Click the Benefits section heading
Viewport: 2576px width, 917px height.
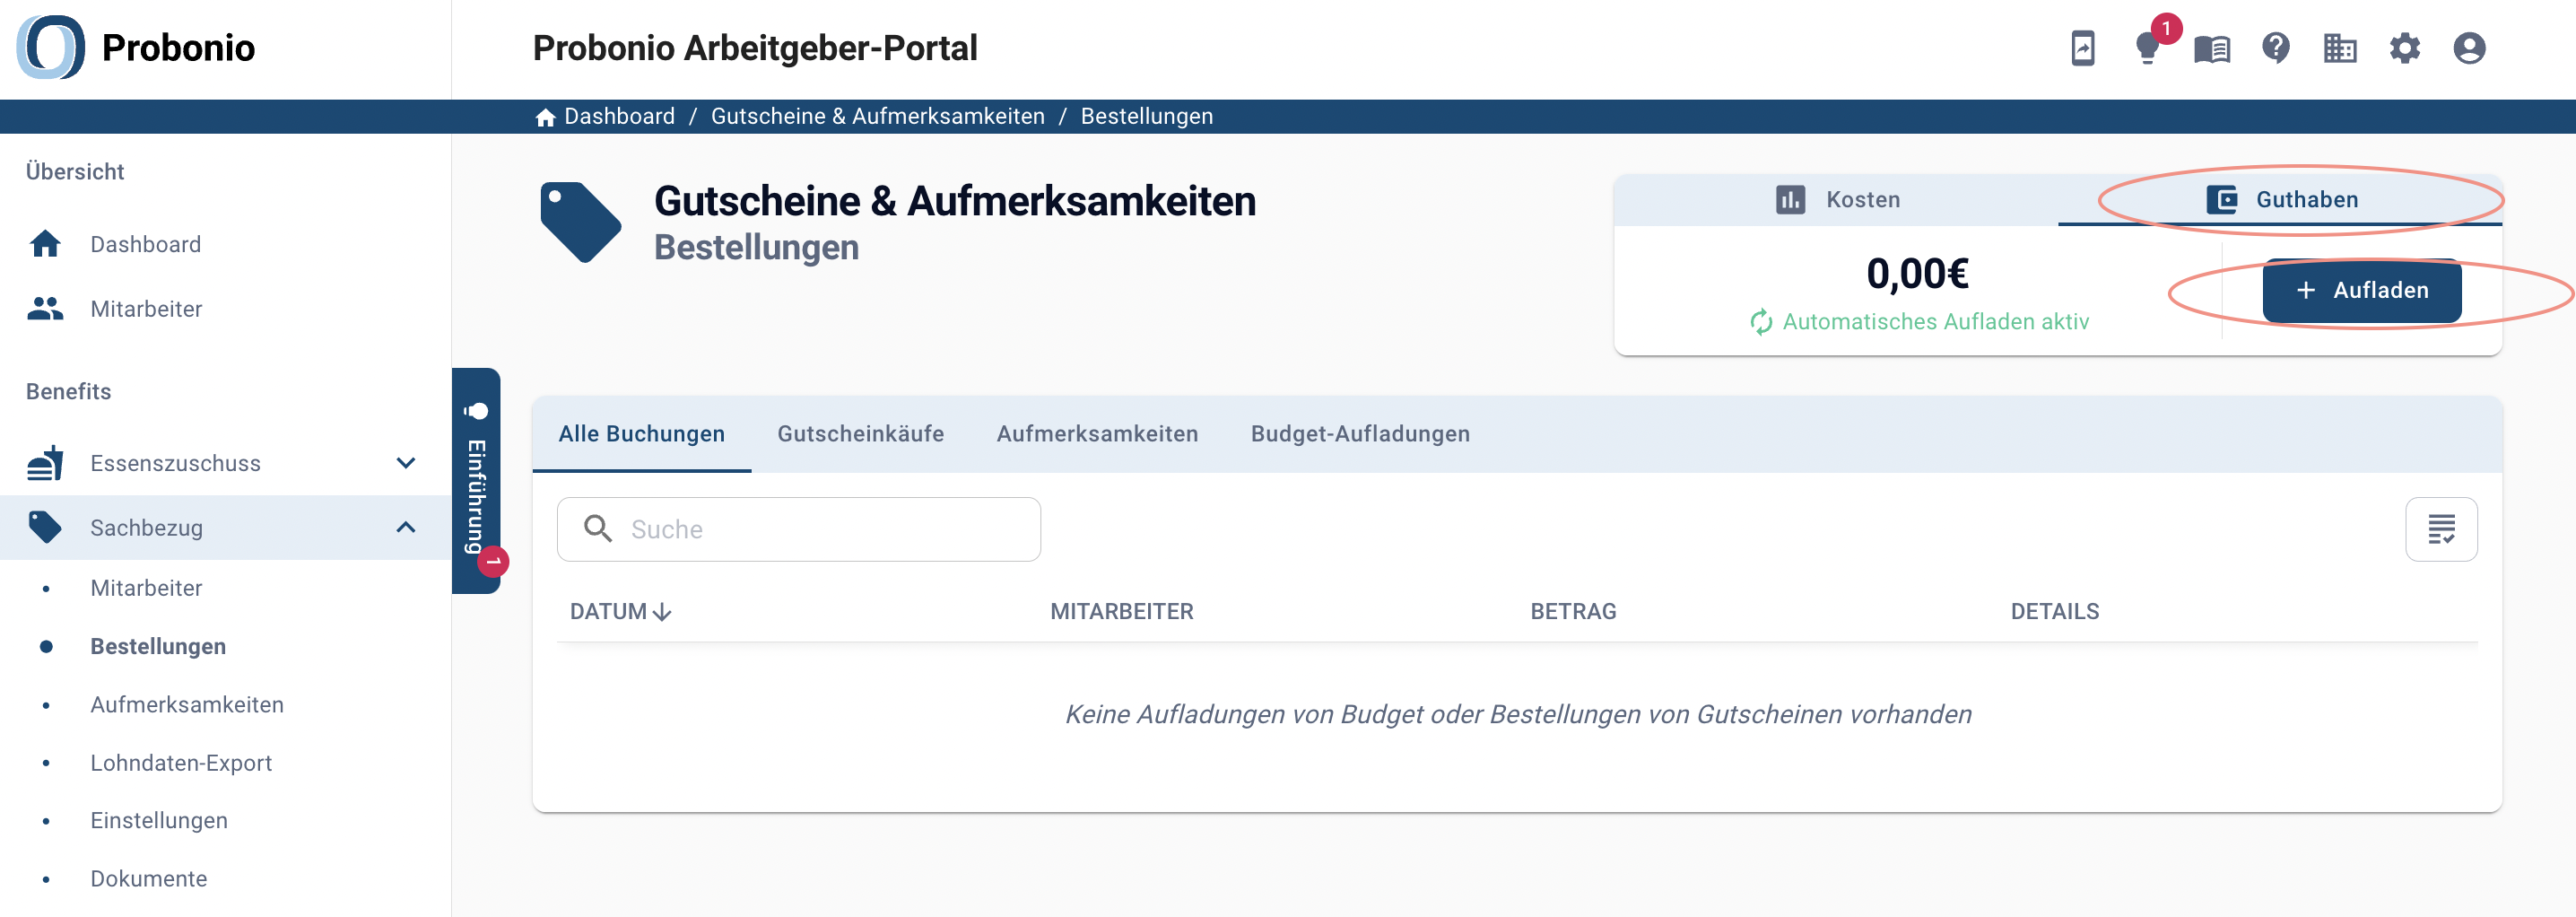[69, 391]
